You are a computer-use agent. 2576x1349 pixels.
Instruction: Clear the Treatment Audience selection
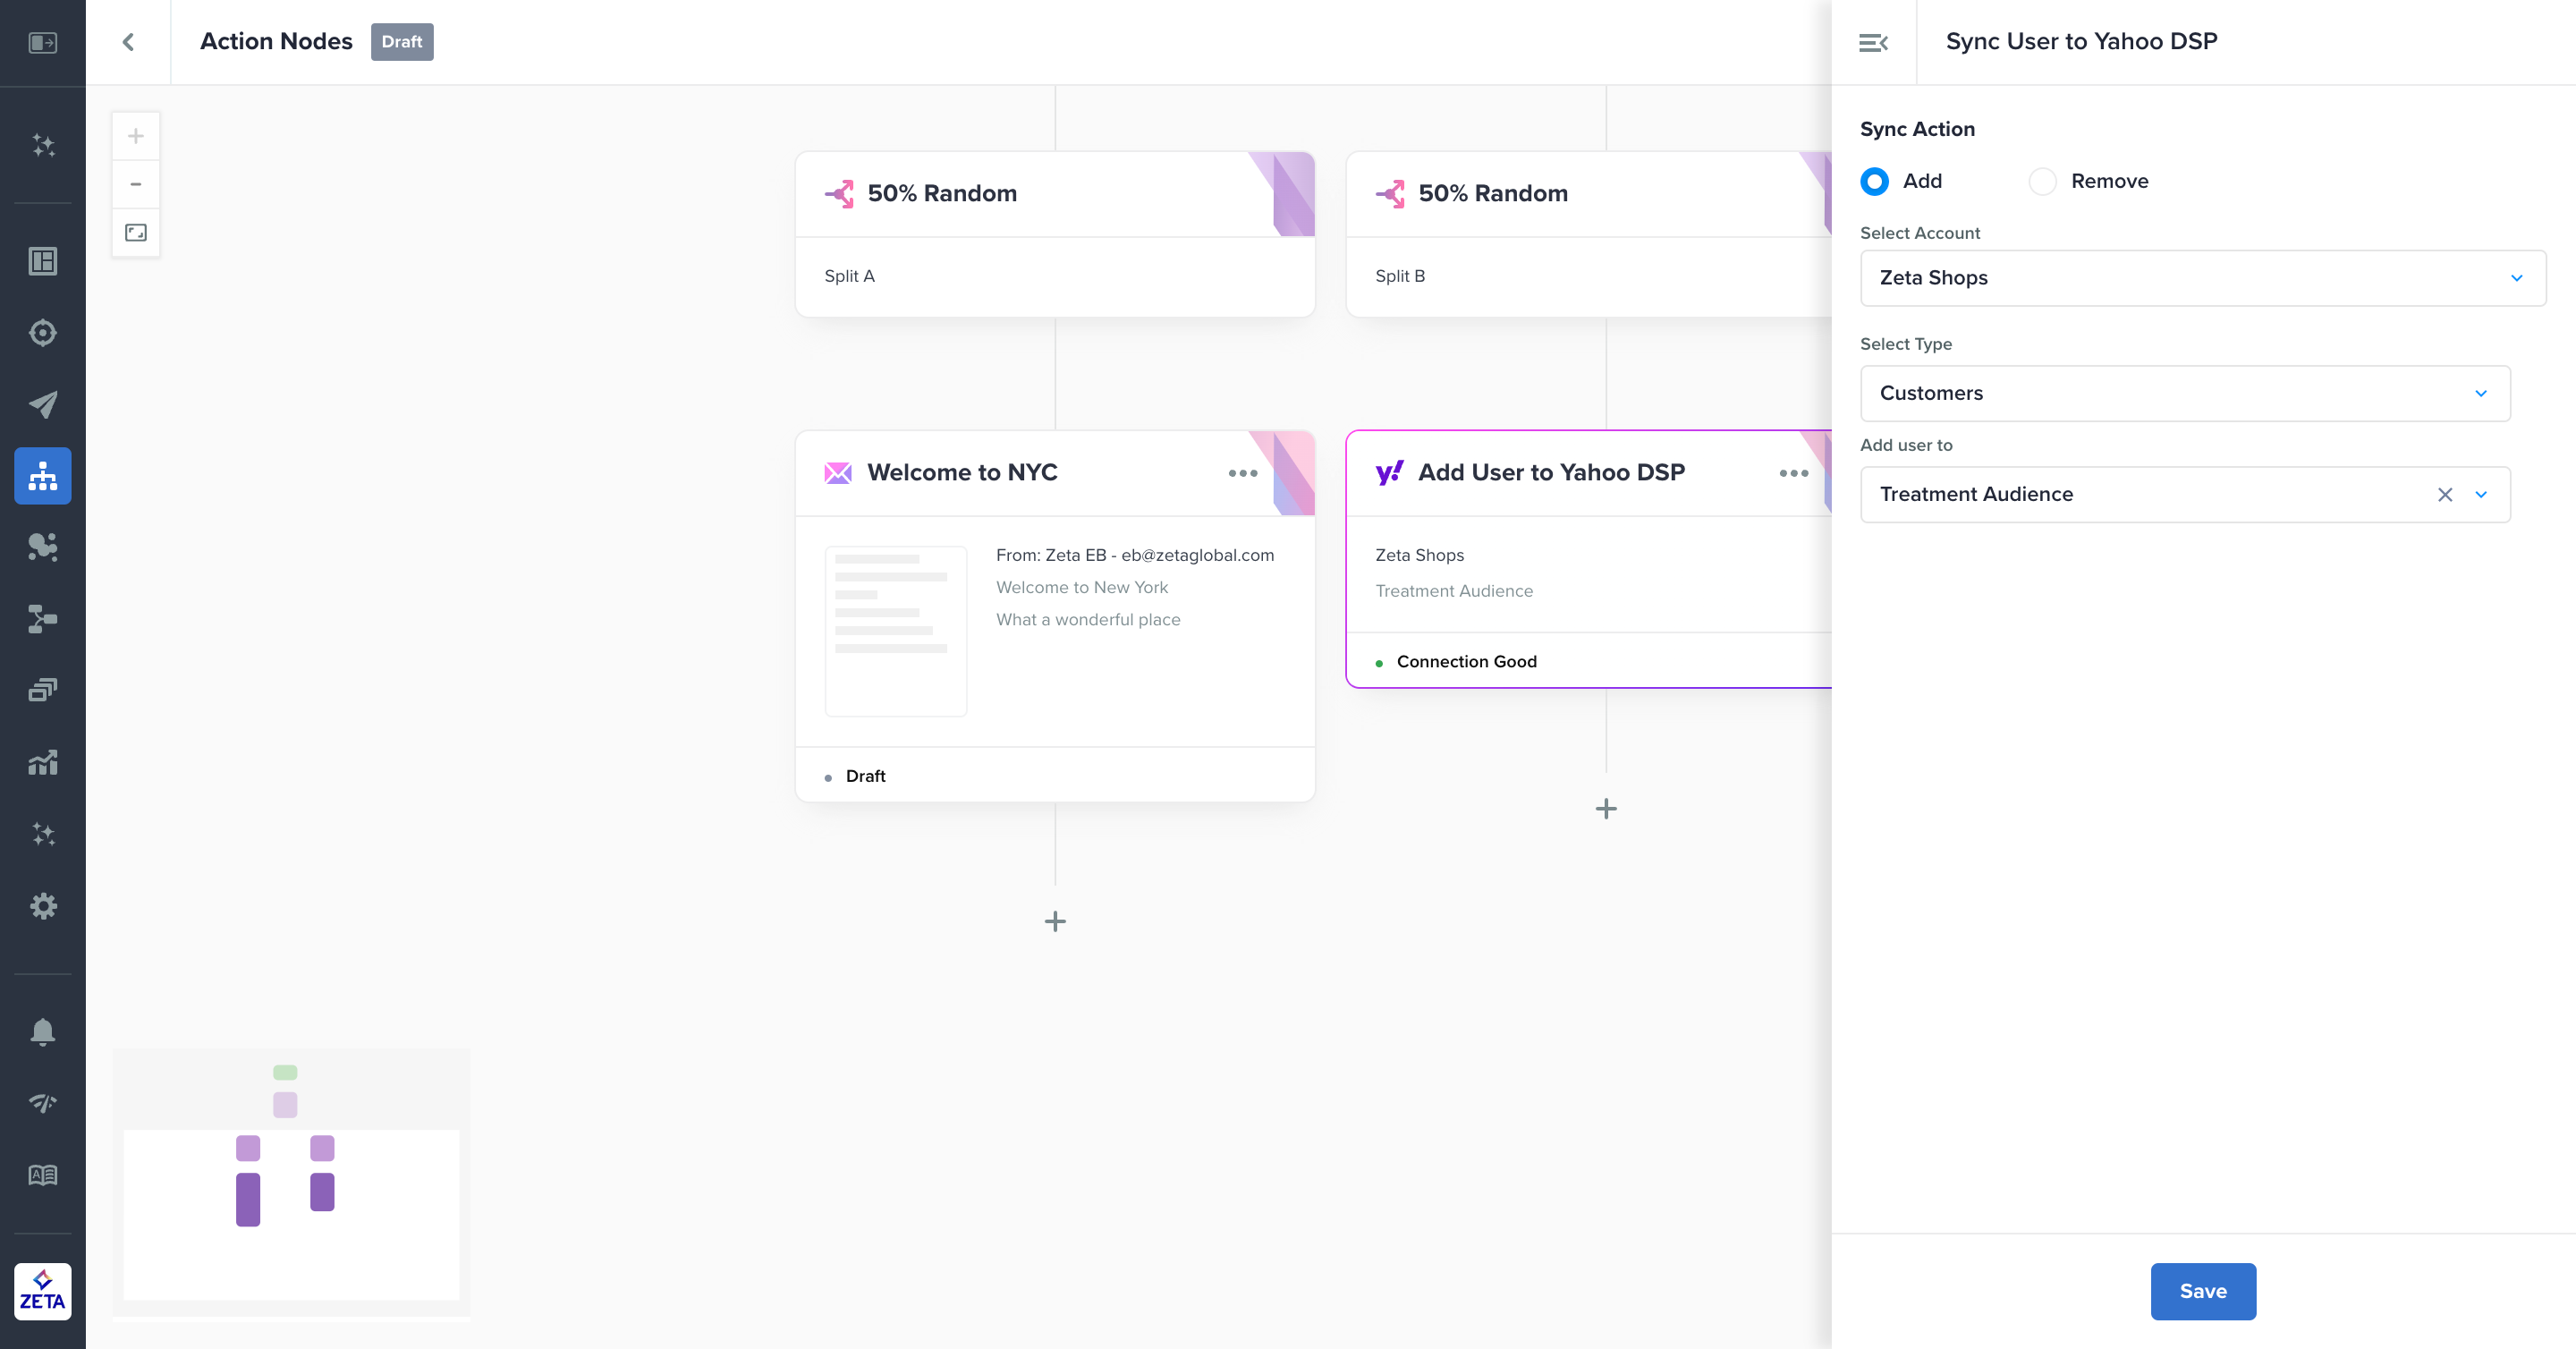(2445, 494)
